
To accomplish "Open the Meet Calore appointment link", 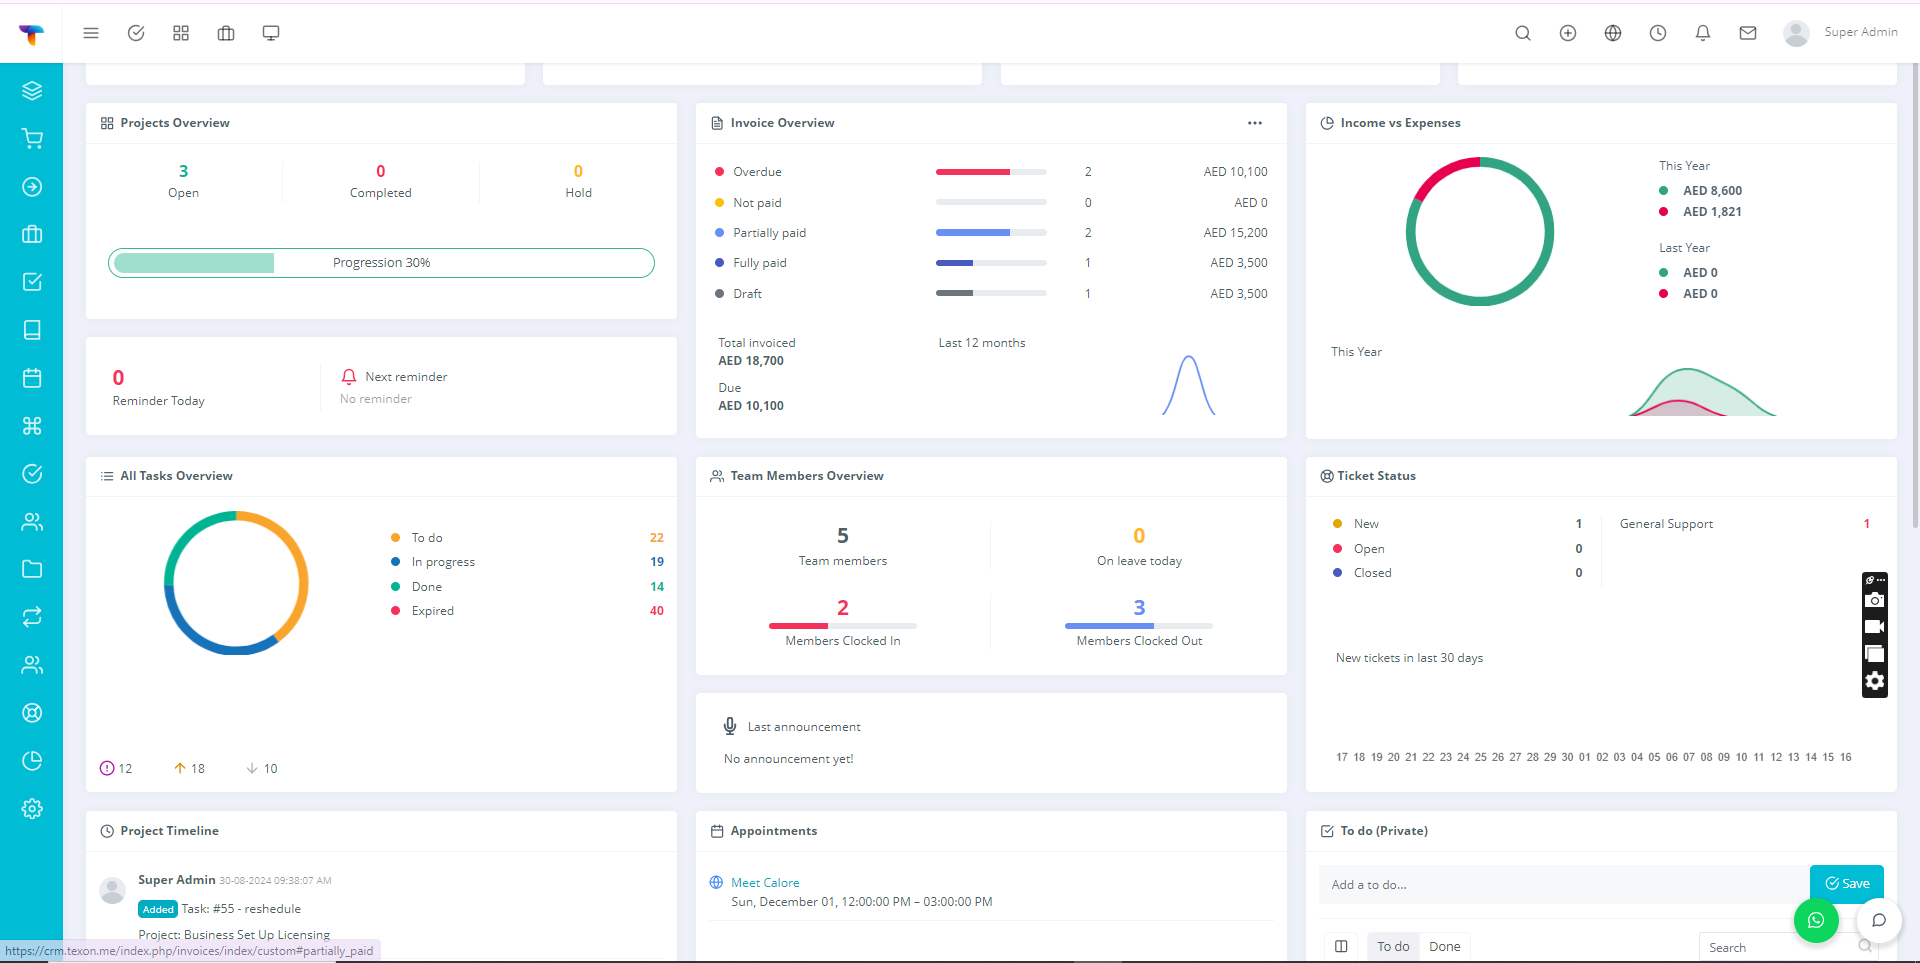I will [765, 883].
